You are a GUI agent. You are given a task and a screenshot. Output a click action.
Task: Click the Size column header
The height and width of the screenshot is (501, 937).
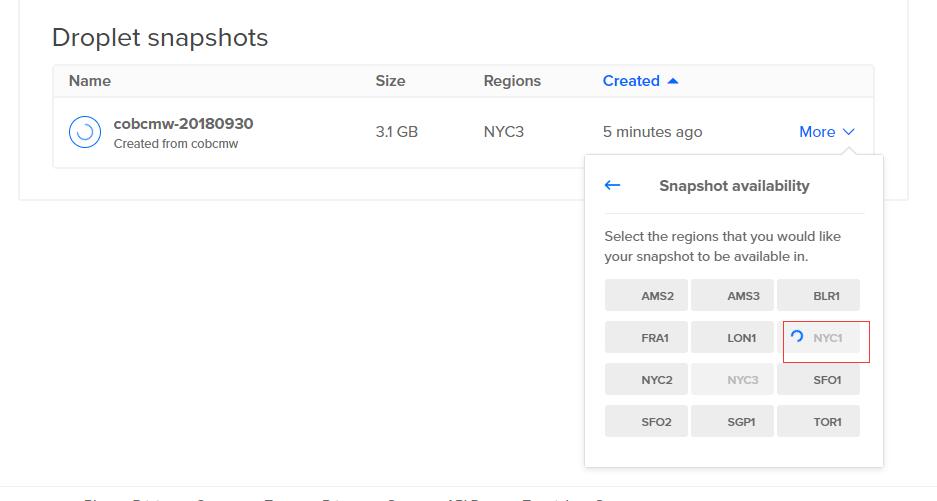390,81
